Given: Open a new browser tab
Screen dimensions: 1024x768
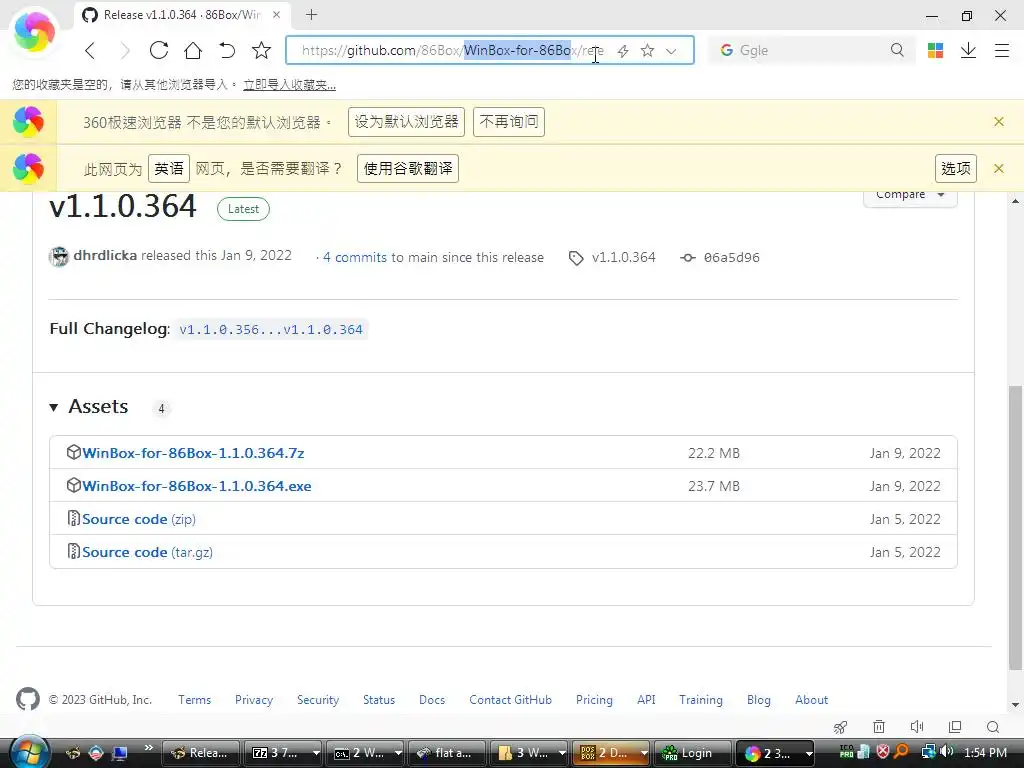Looking at the screenshot, I should click(312, 14).
